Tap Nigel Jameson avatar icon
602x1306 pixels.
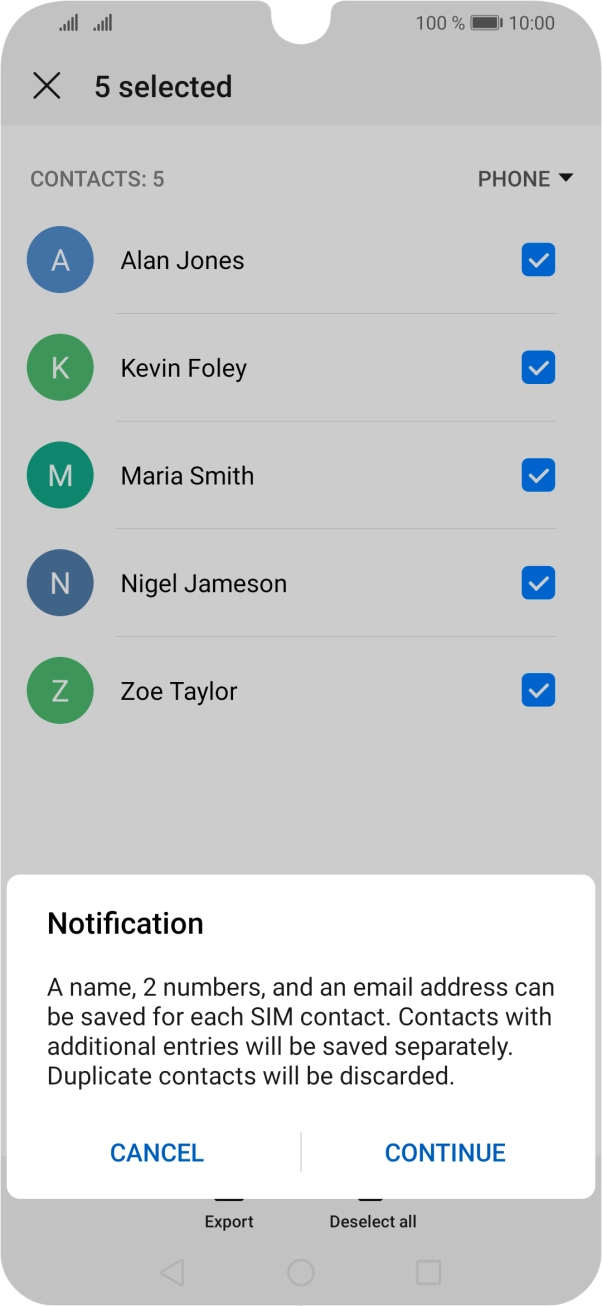(x=60, y=584)
